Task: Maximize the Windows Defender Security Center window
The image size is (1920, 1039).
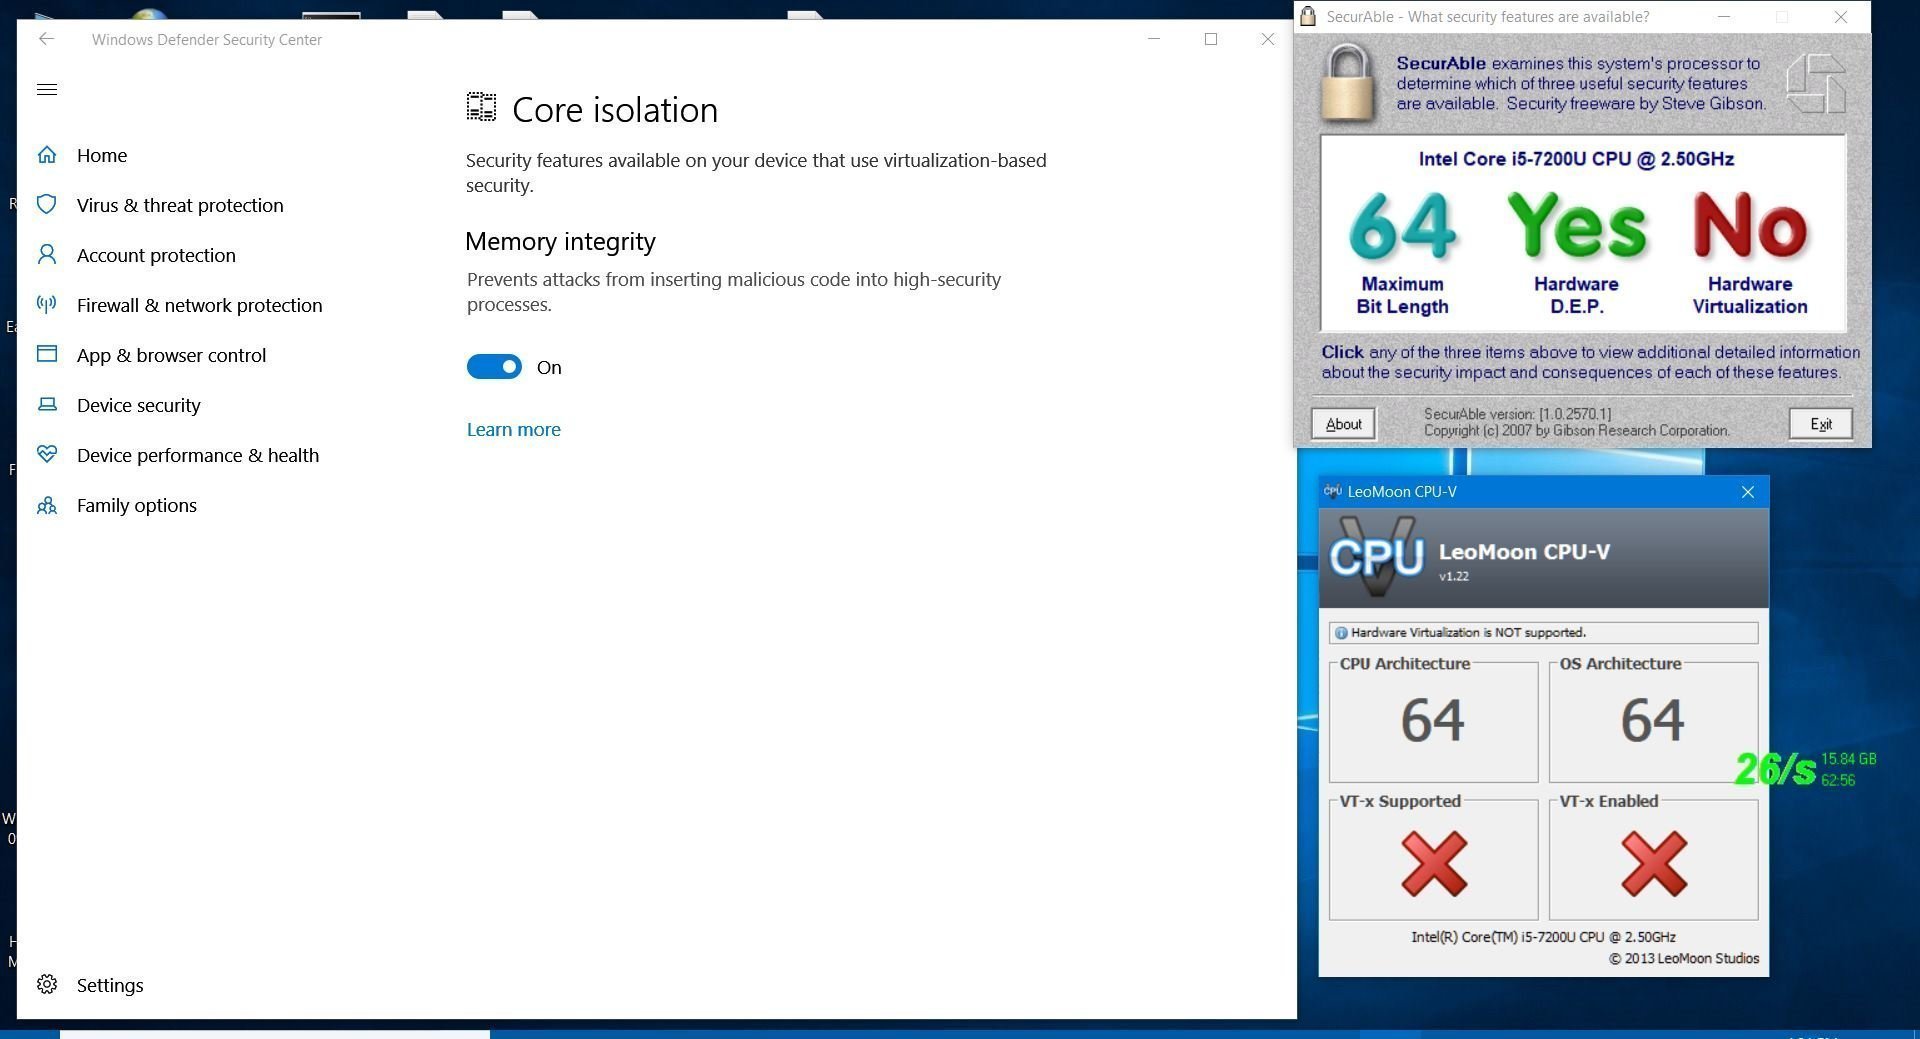Action: click(x=1211, y=39)
